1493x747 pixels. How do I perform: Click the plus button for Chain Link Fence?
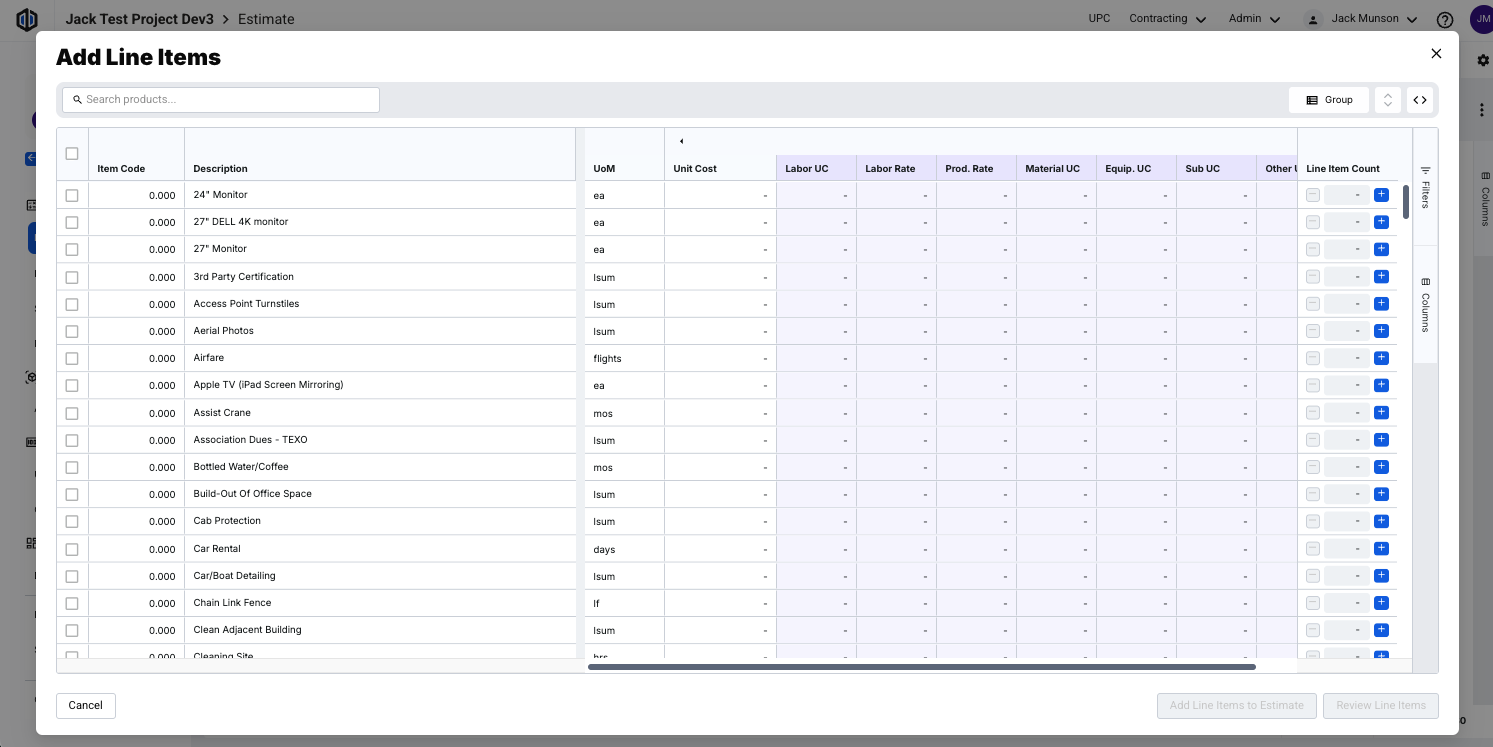pyautogui.click(x=1381, y=603)
